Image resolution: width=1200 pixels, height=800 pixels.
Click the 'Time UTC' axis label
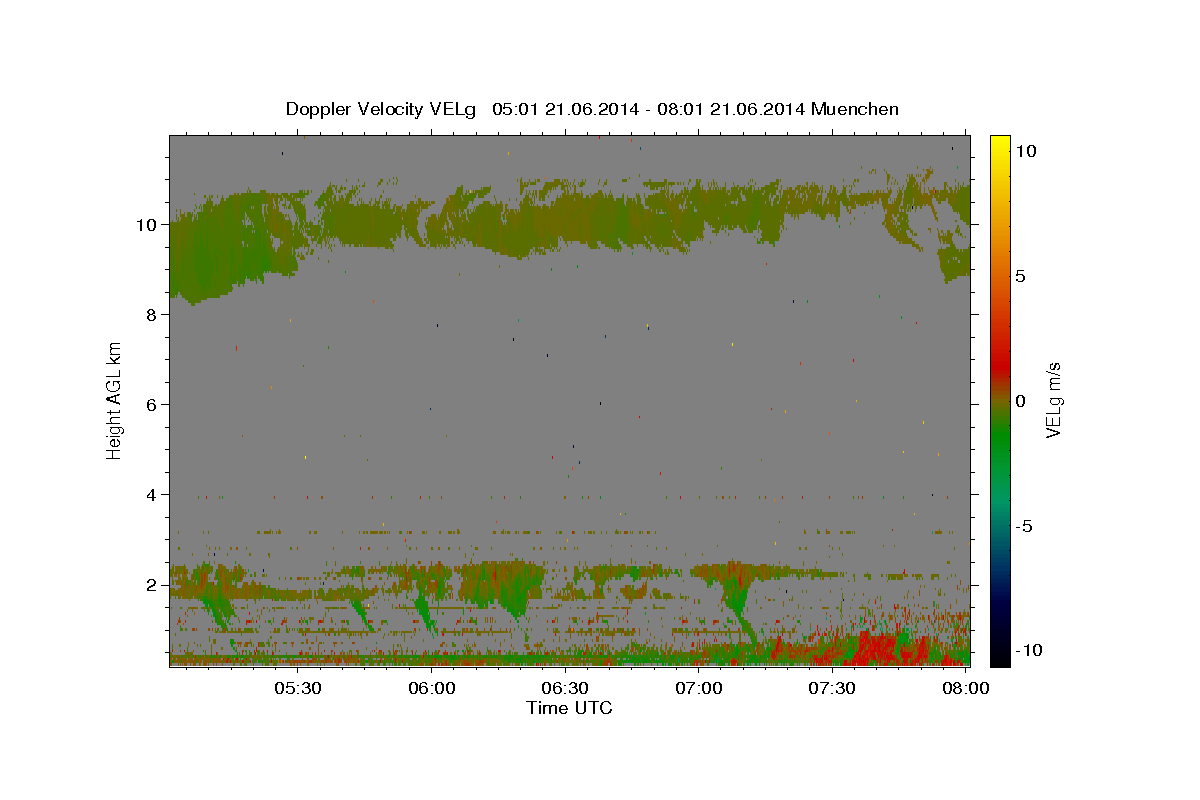(x=569, y=708)
